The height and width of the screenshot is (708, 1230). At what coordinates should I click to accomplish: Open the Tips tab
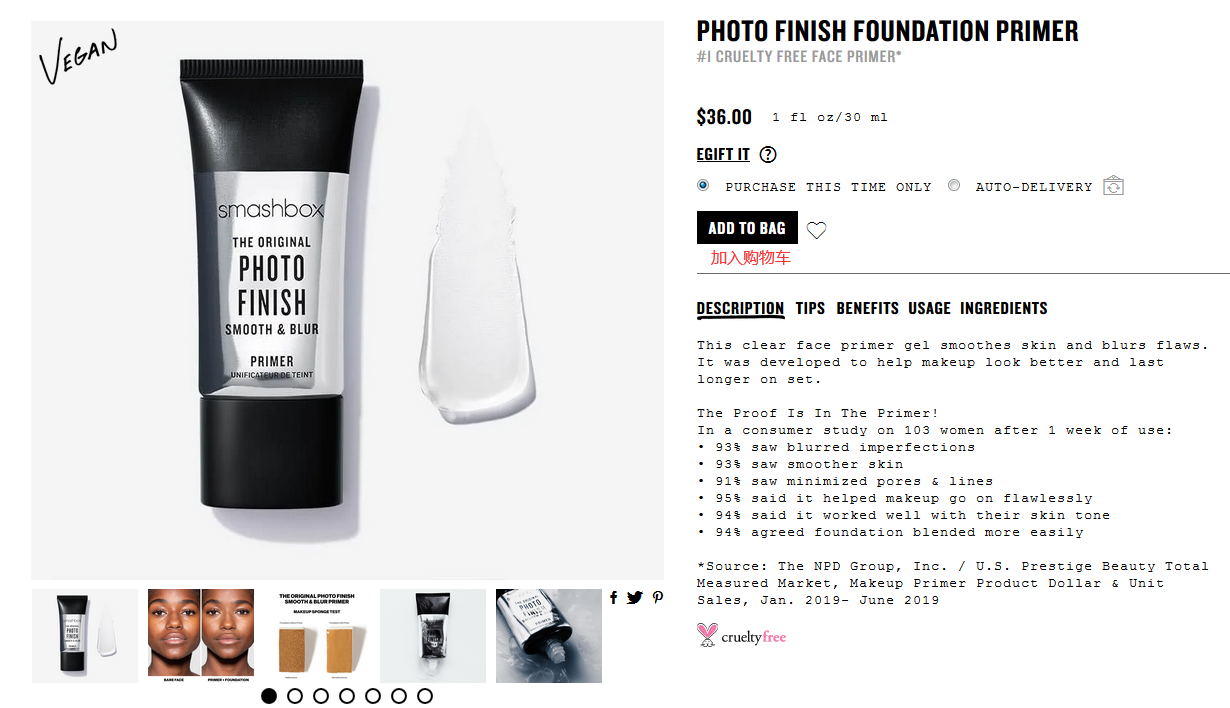tap(810, 308)
